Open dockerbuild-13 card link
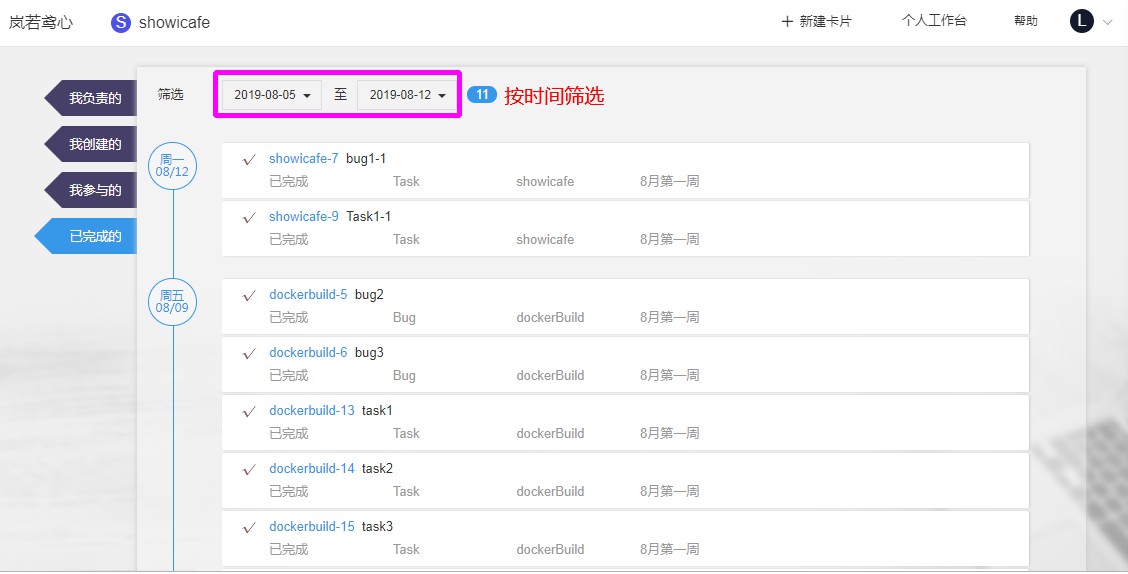The height and width of the screenshot is (574, 1128). coord(311,411)
